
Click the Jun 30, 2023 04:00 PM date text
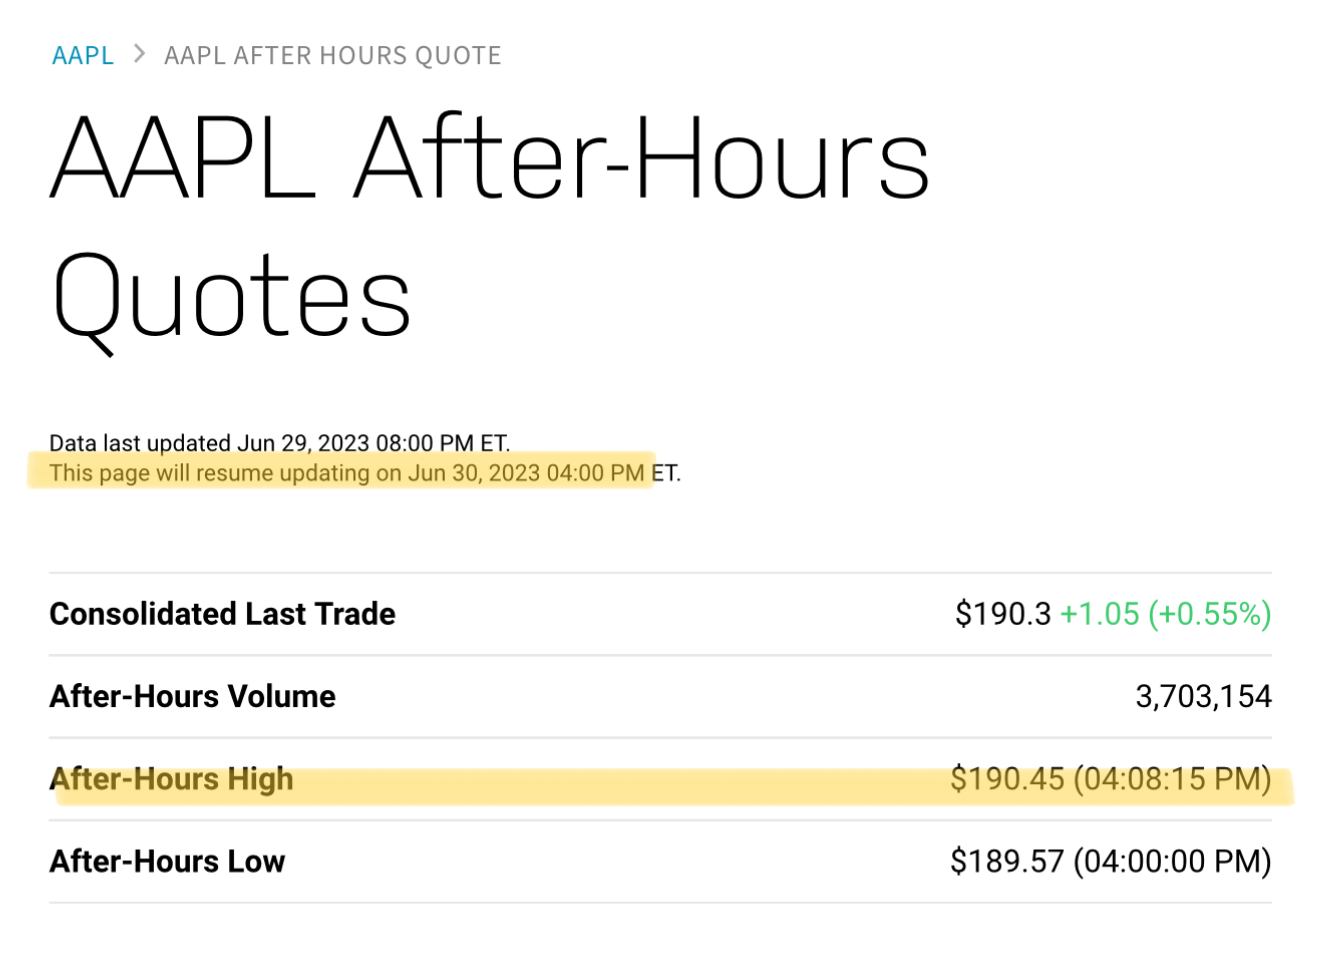pyautogui.click(x=526, y=473)
